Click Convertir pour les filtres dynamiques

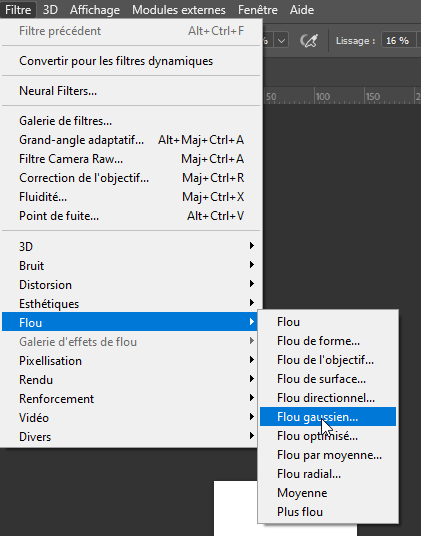pos(131,61)
